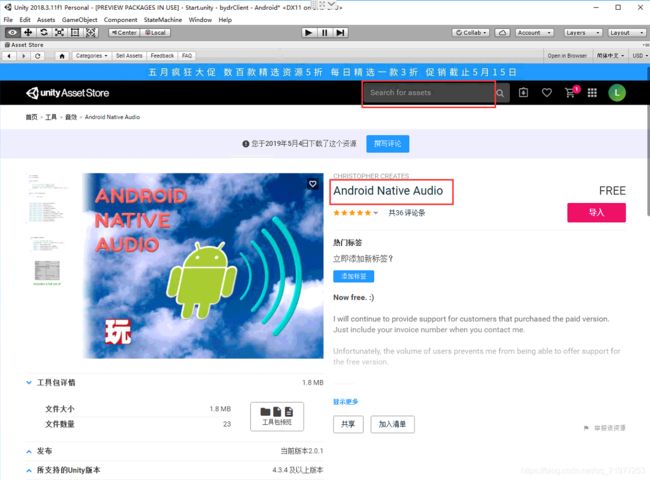Refresh the Asset Store page
Image resolution: width=650 pixels, height=480 pixels.
tap(38, 56)
